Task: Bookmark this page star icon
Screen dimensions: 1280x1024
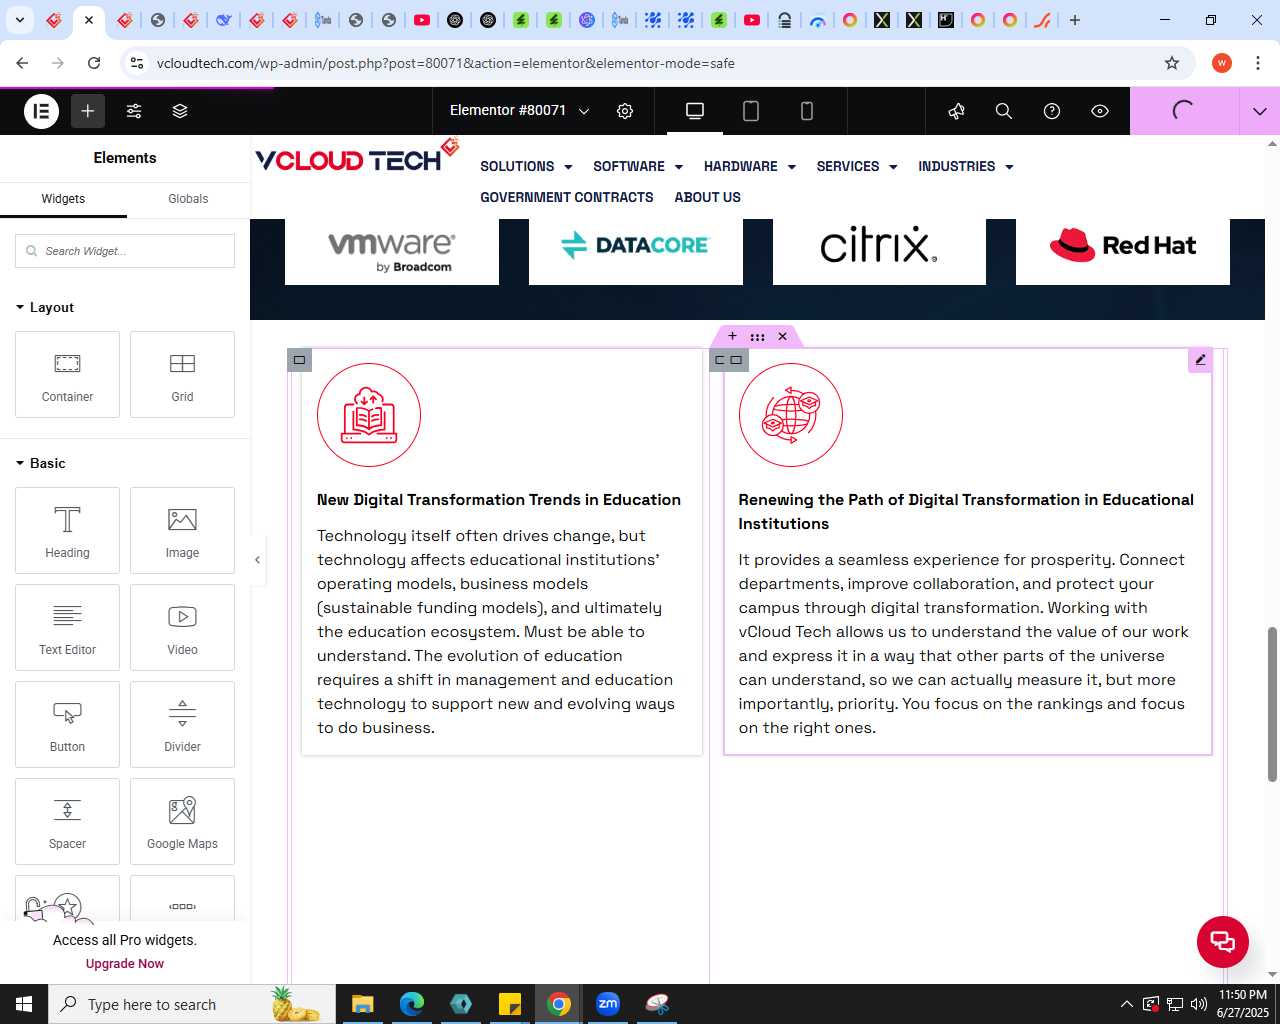Action: coord(1172,63)
